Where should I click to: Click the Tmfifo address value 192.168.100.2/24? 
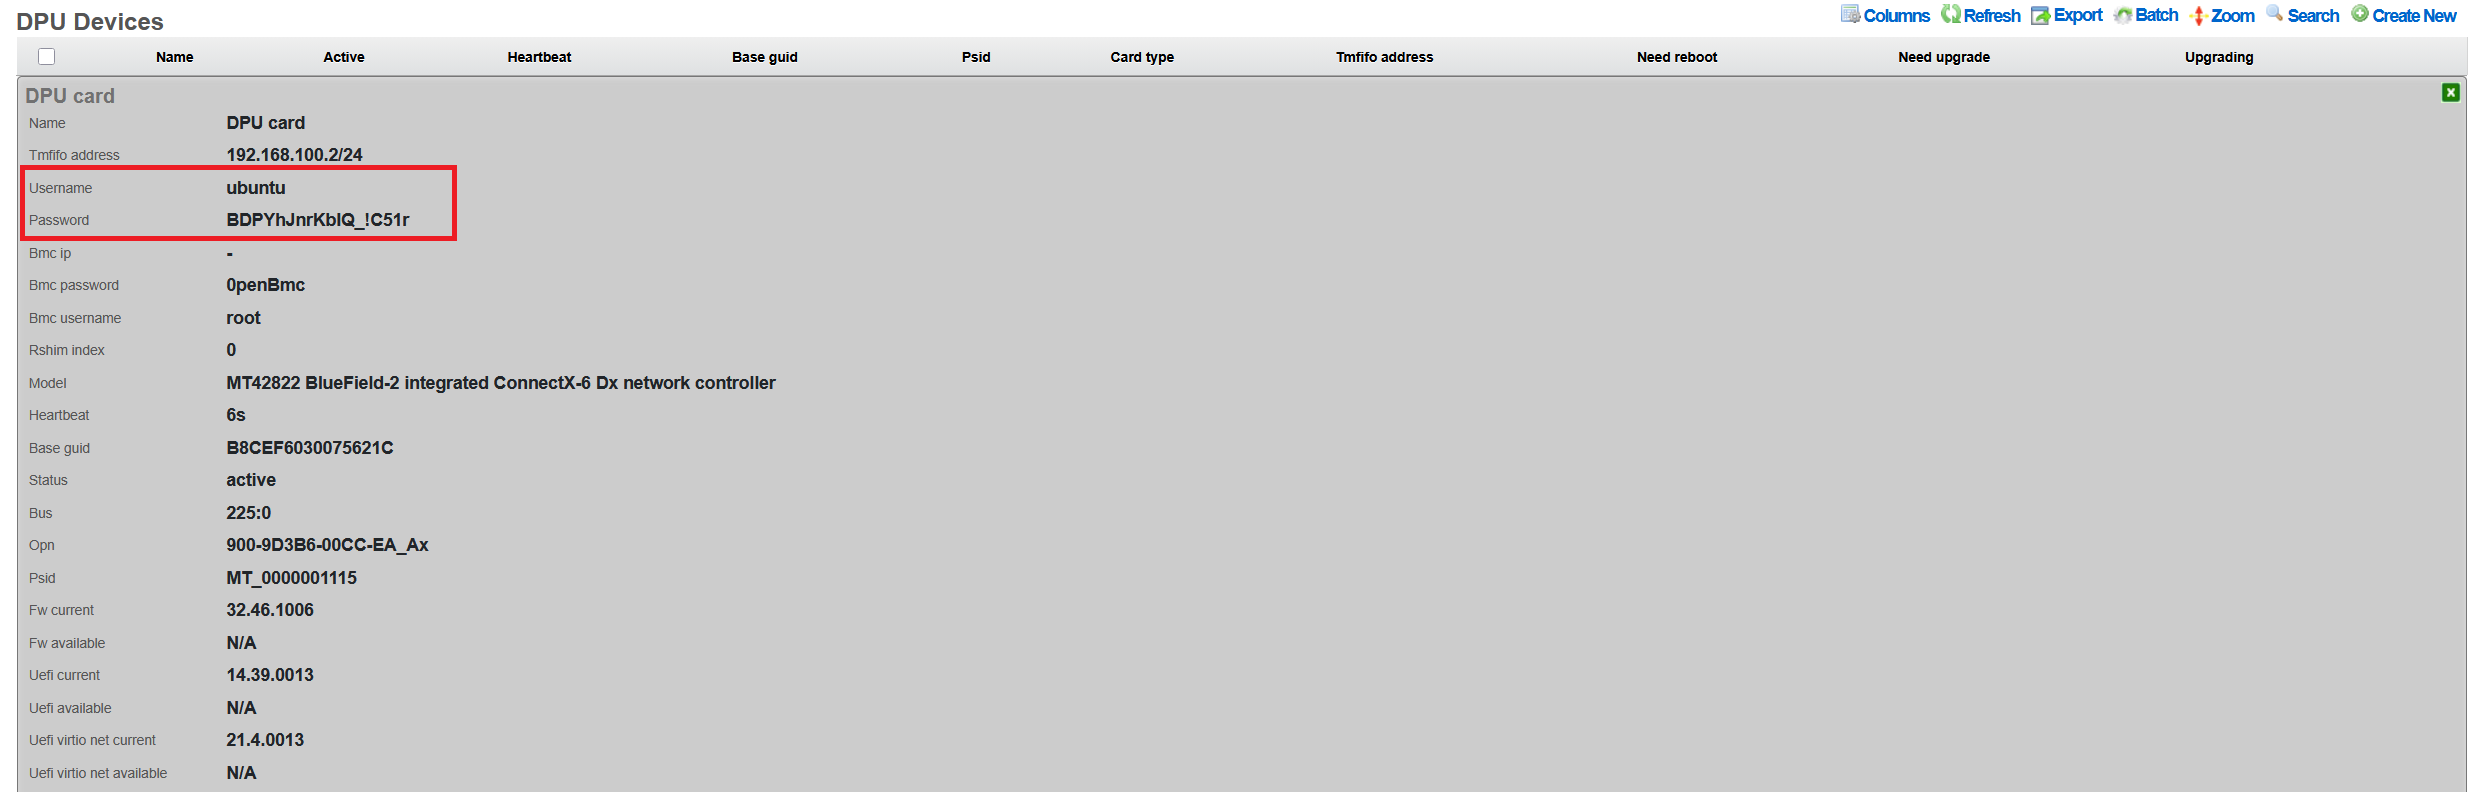(294, 155)
